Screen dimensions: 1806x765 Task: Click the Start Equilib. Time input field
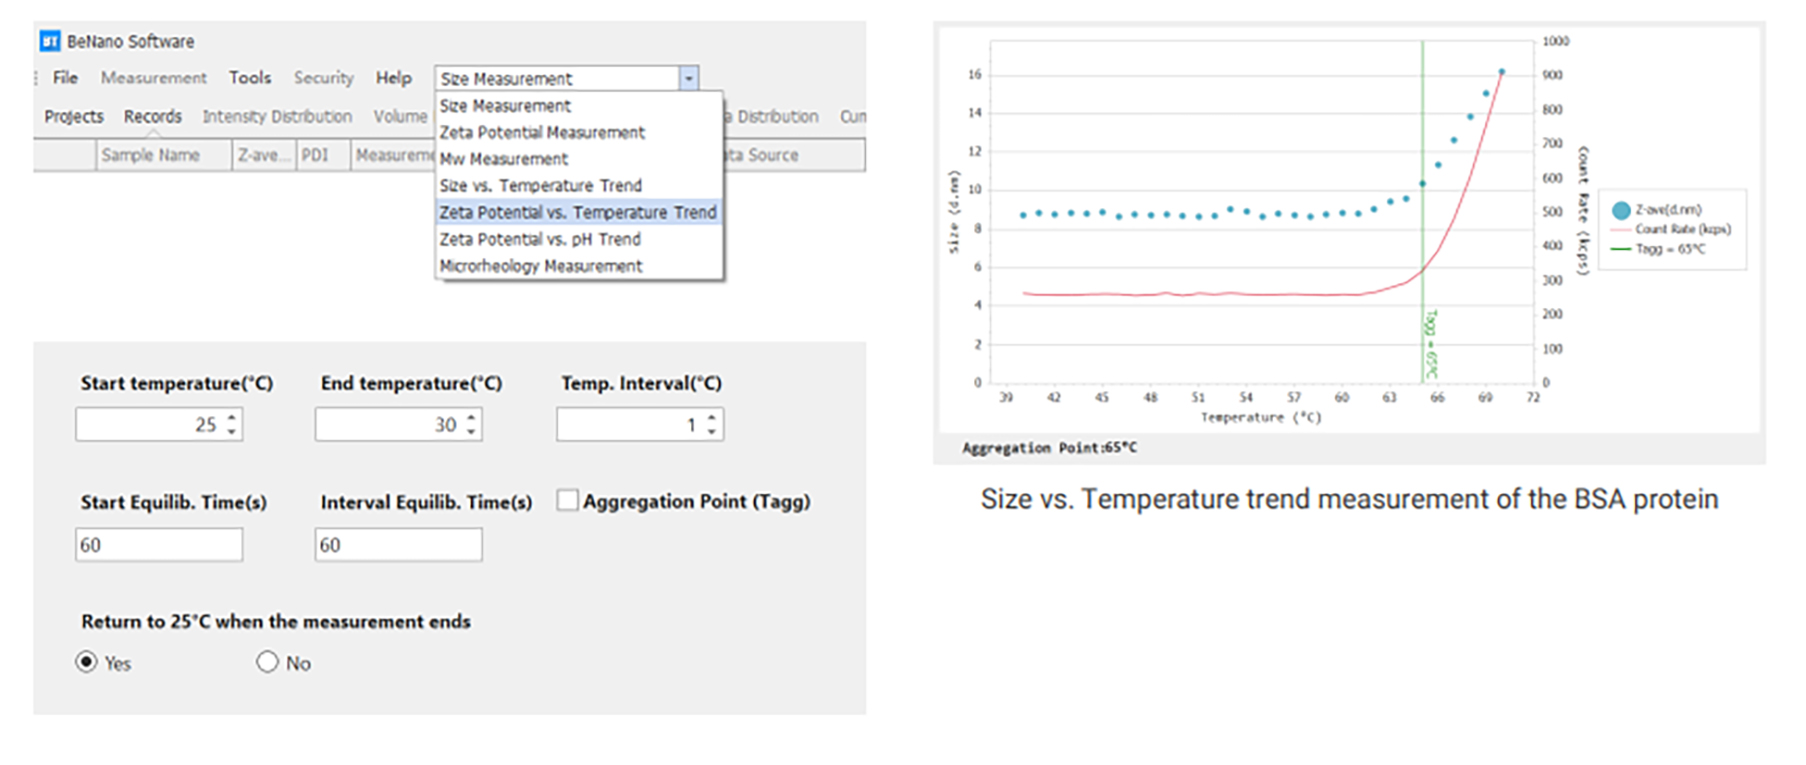159,545
